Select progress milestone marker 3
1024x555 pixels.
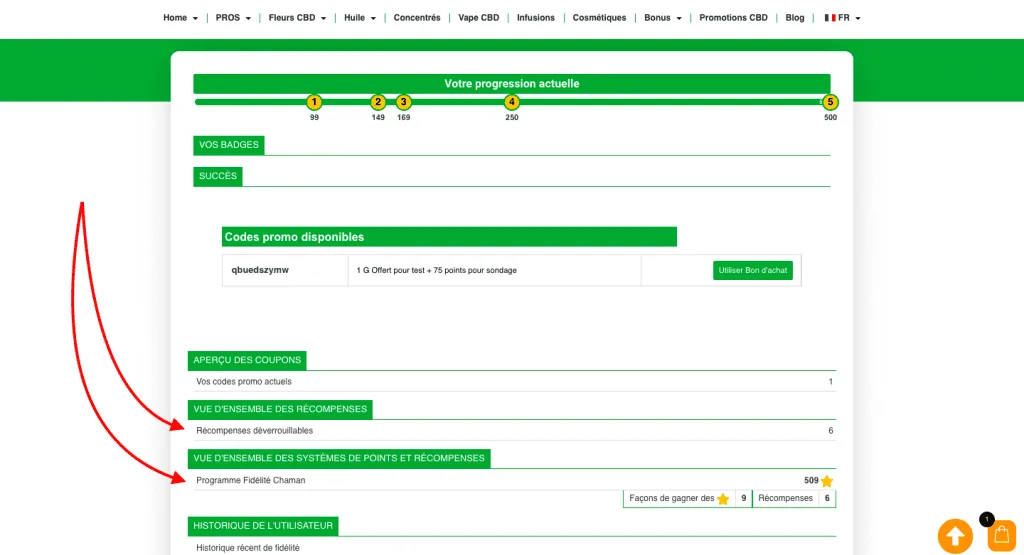tap(403, 102)
